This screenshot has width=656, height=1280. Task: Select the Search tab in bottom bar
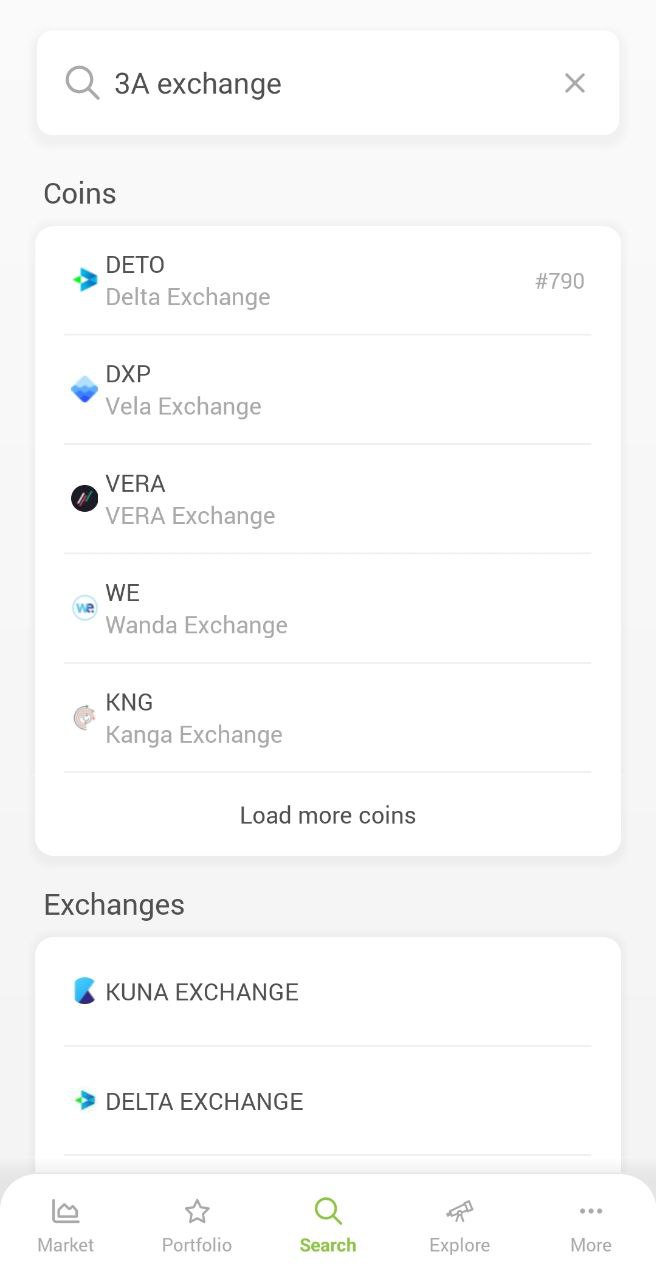tap(328, 1226)
